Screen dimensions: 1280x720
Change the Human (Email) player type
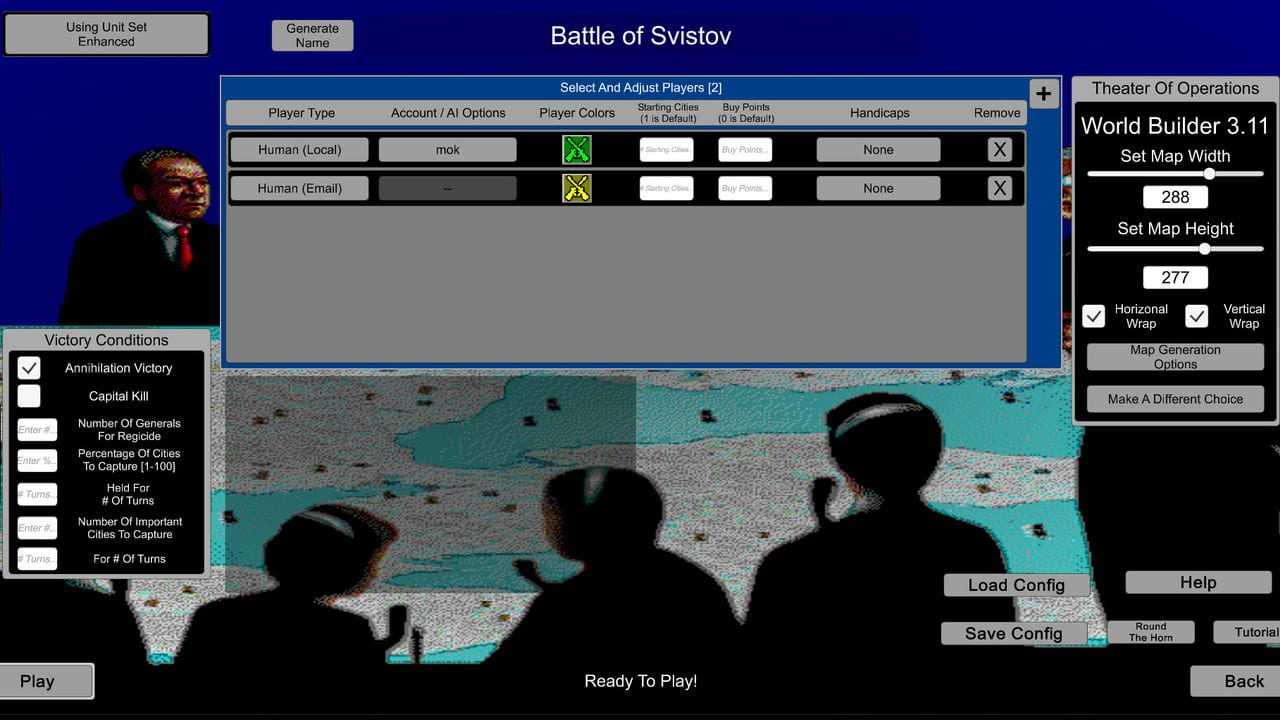300,188
